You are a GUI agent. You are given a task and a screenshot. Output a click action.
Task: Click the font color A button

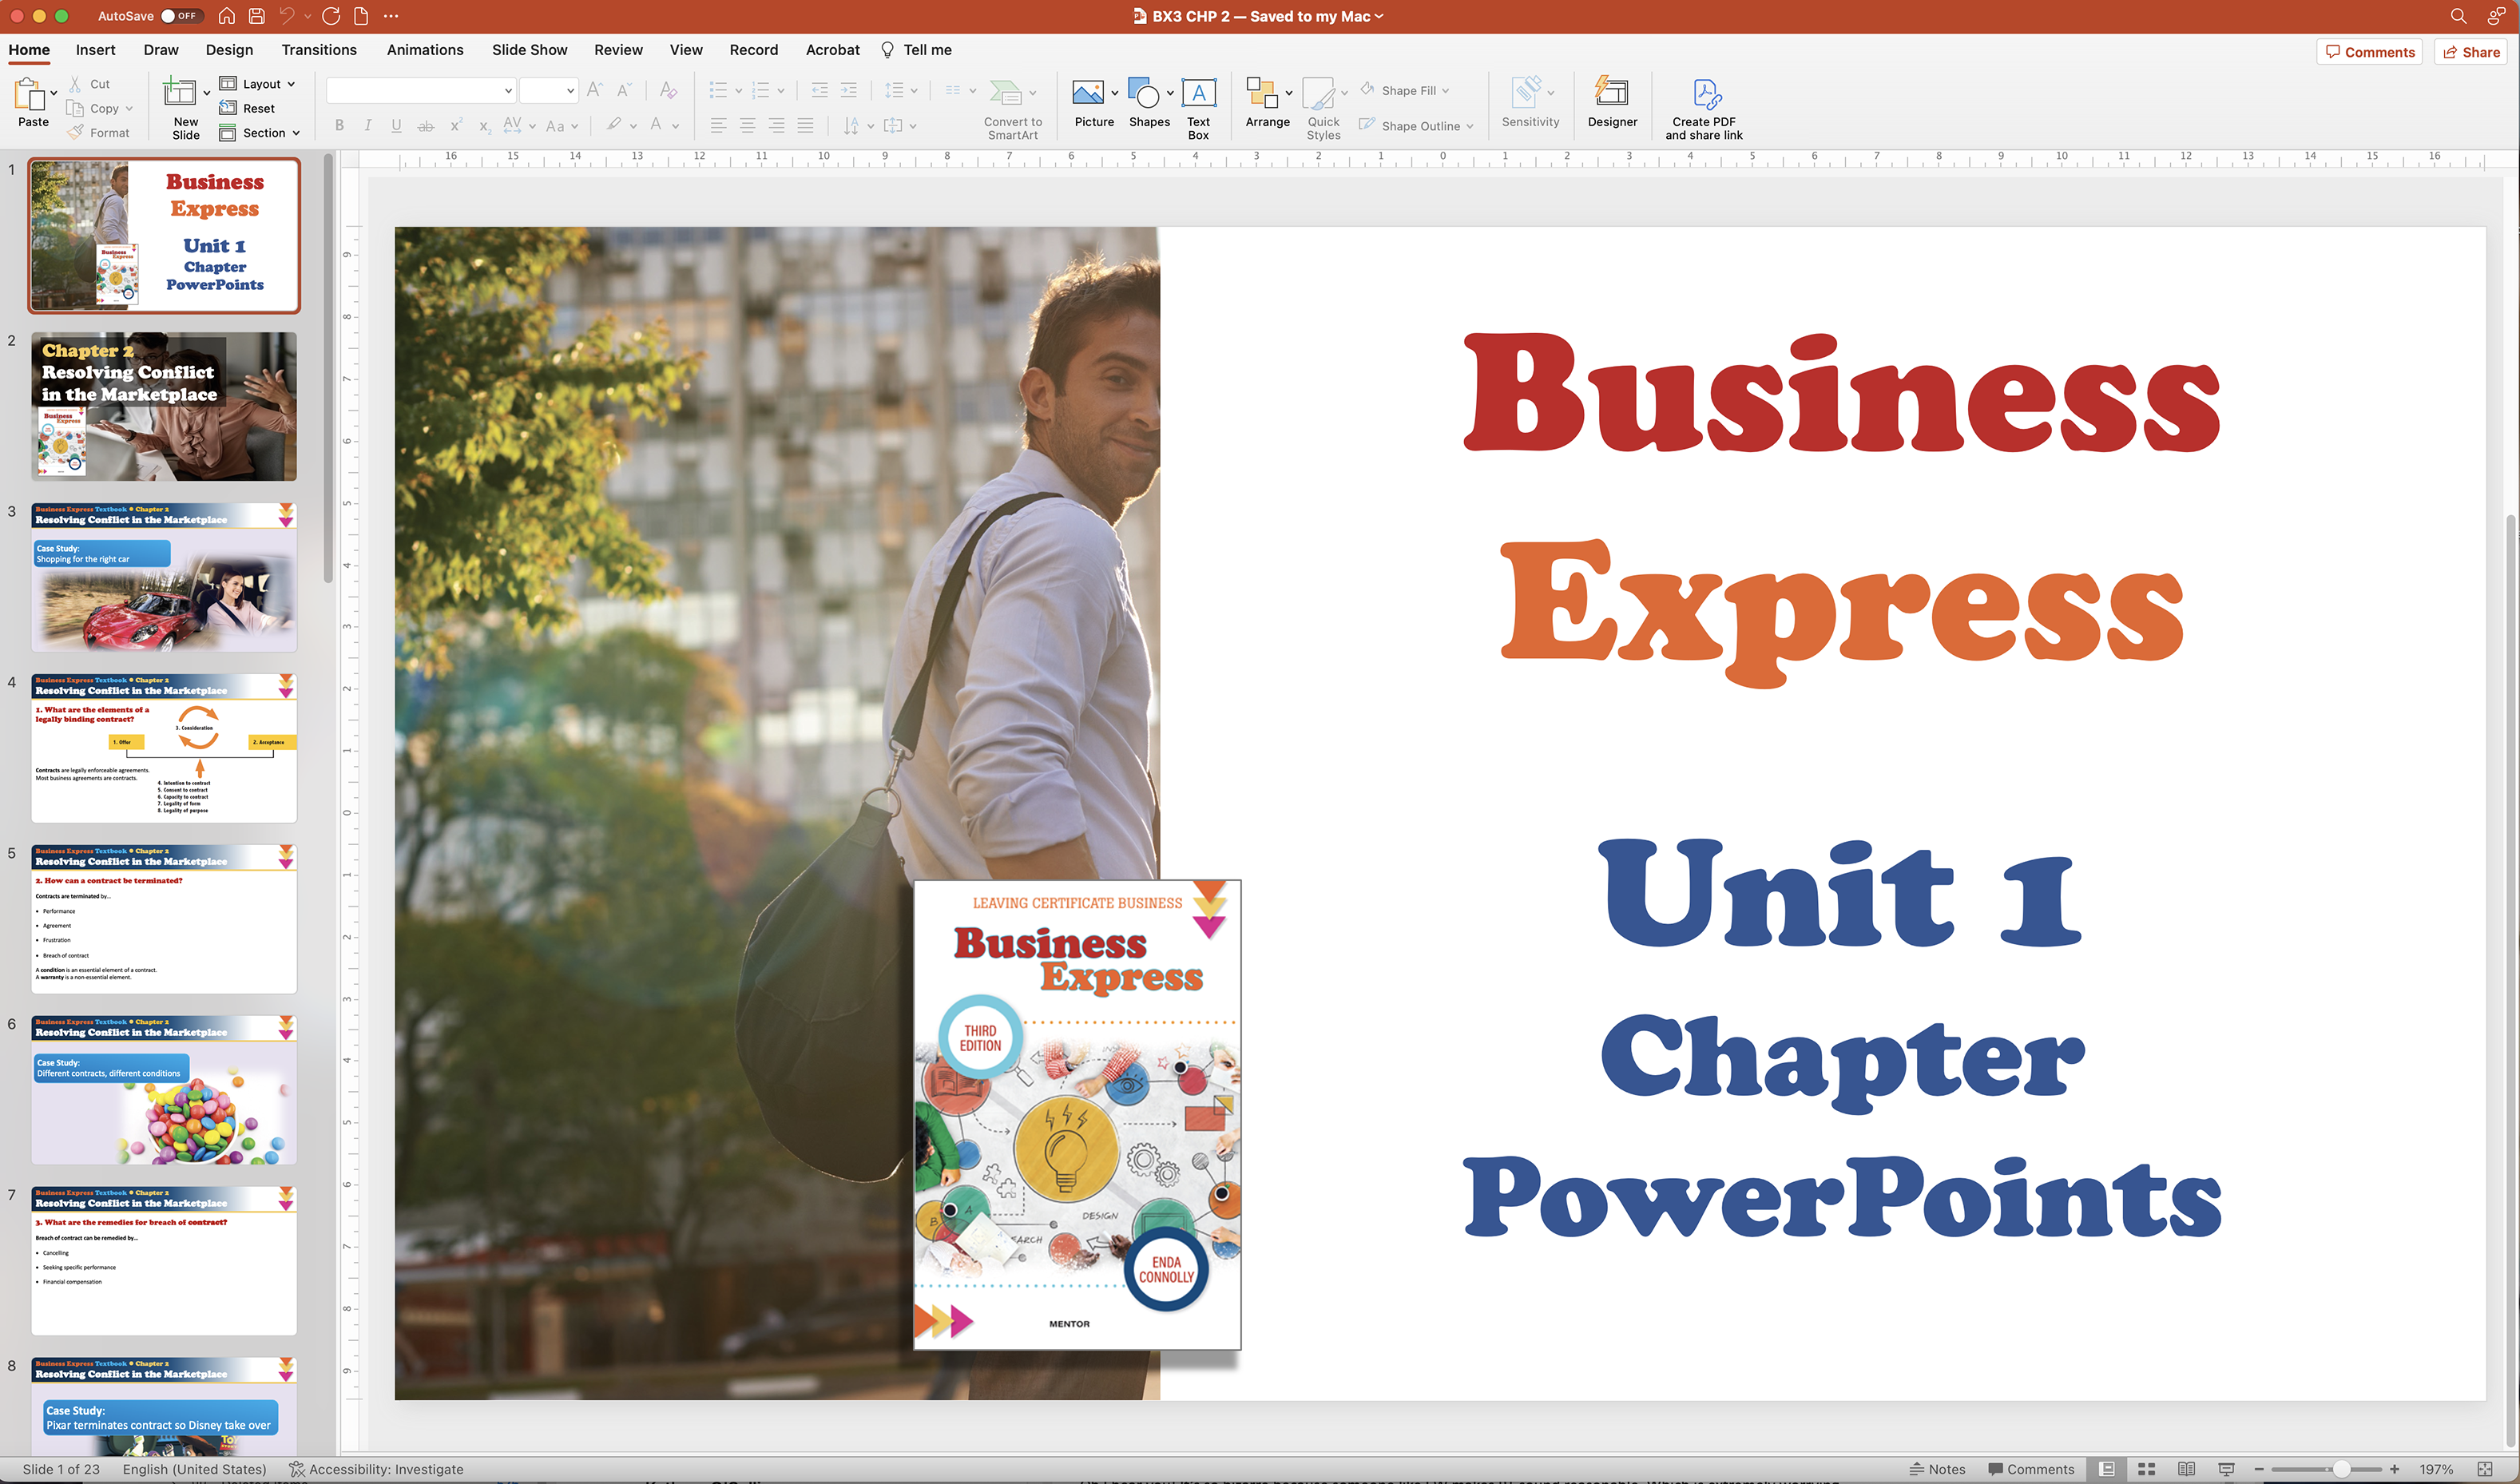[x=656, y=125]
